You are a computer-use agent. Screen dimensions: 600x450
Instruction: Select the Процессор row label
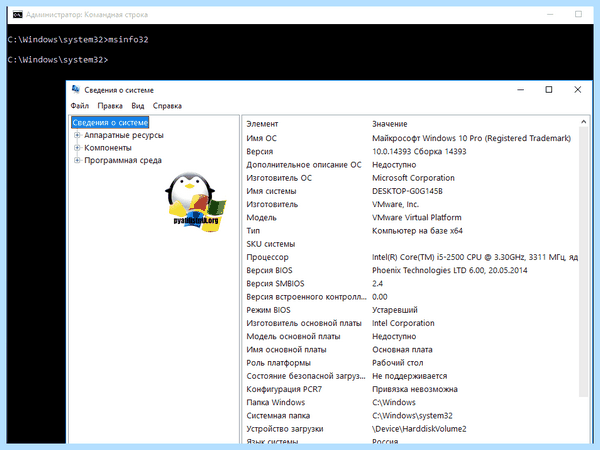(x=267, y=257)
